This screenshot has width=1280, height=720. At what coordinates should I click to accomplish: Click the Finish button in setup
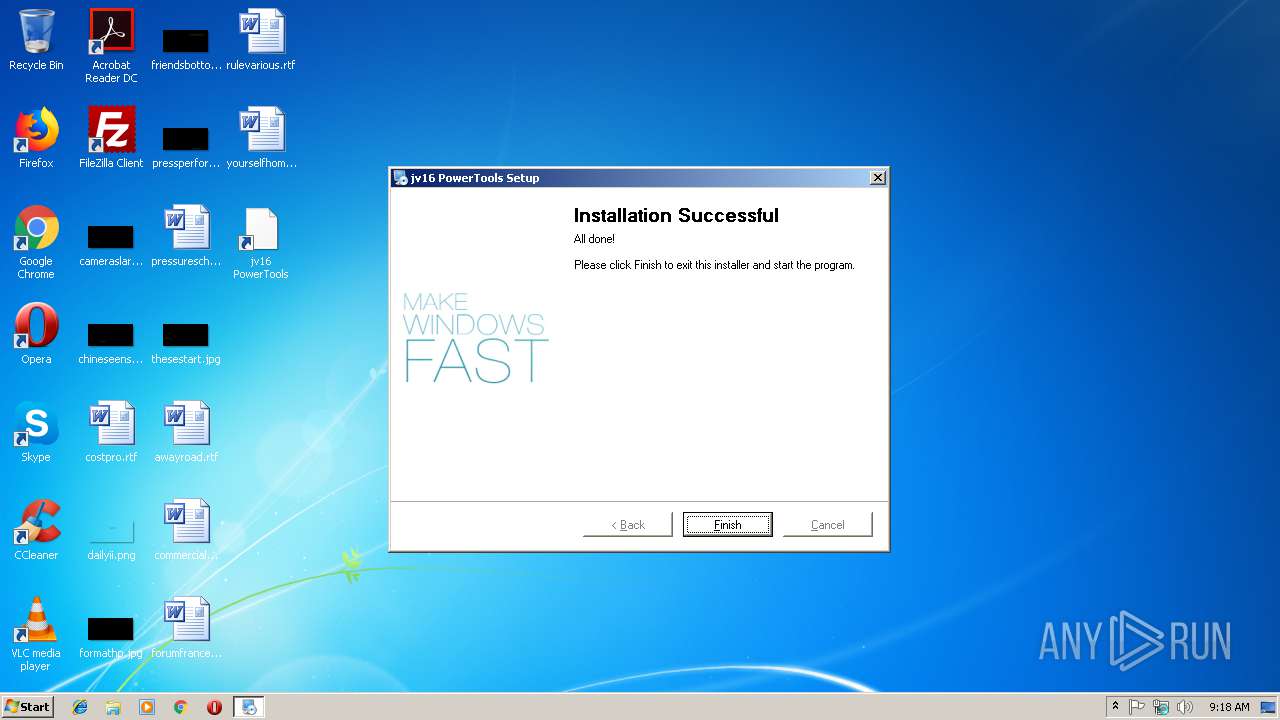point(727,524)
